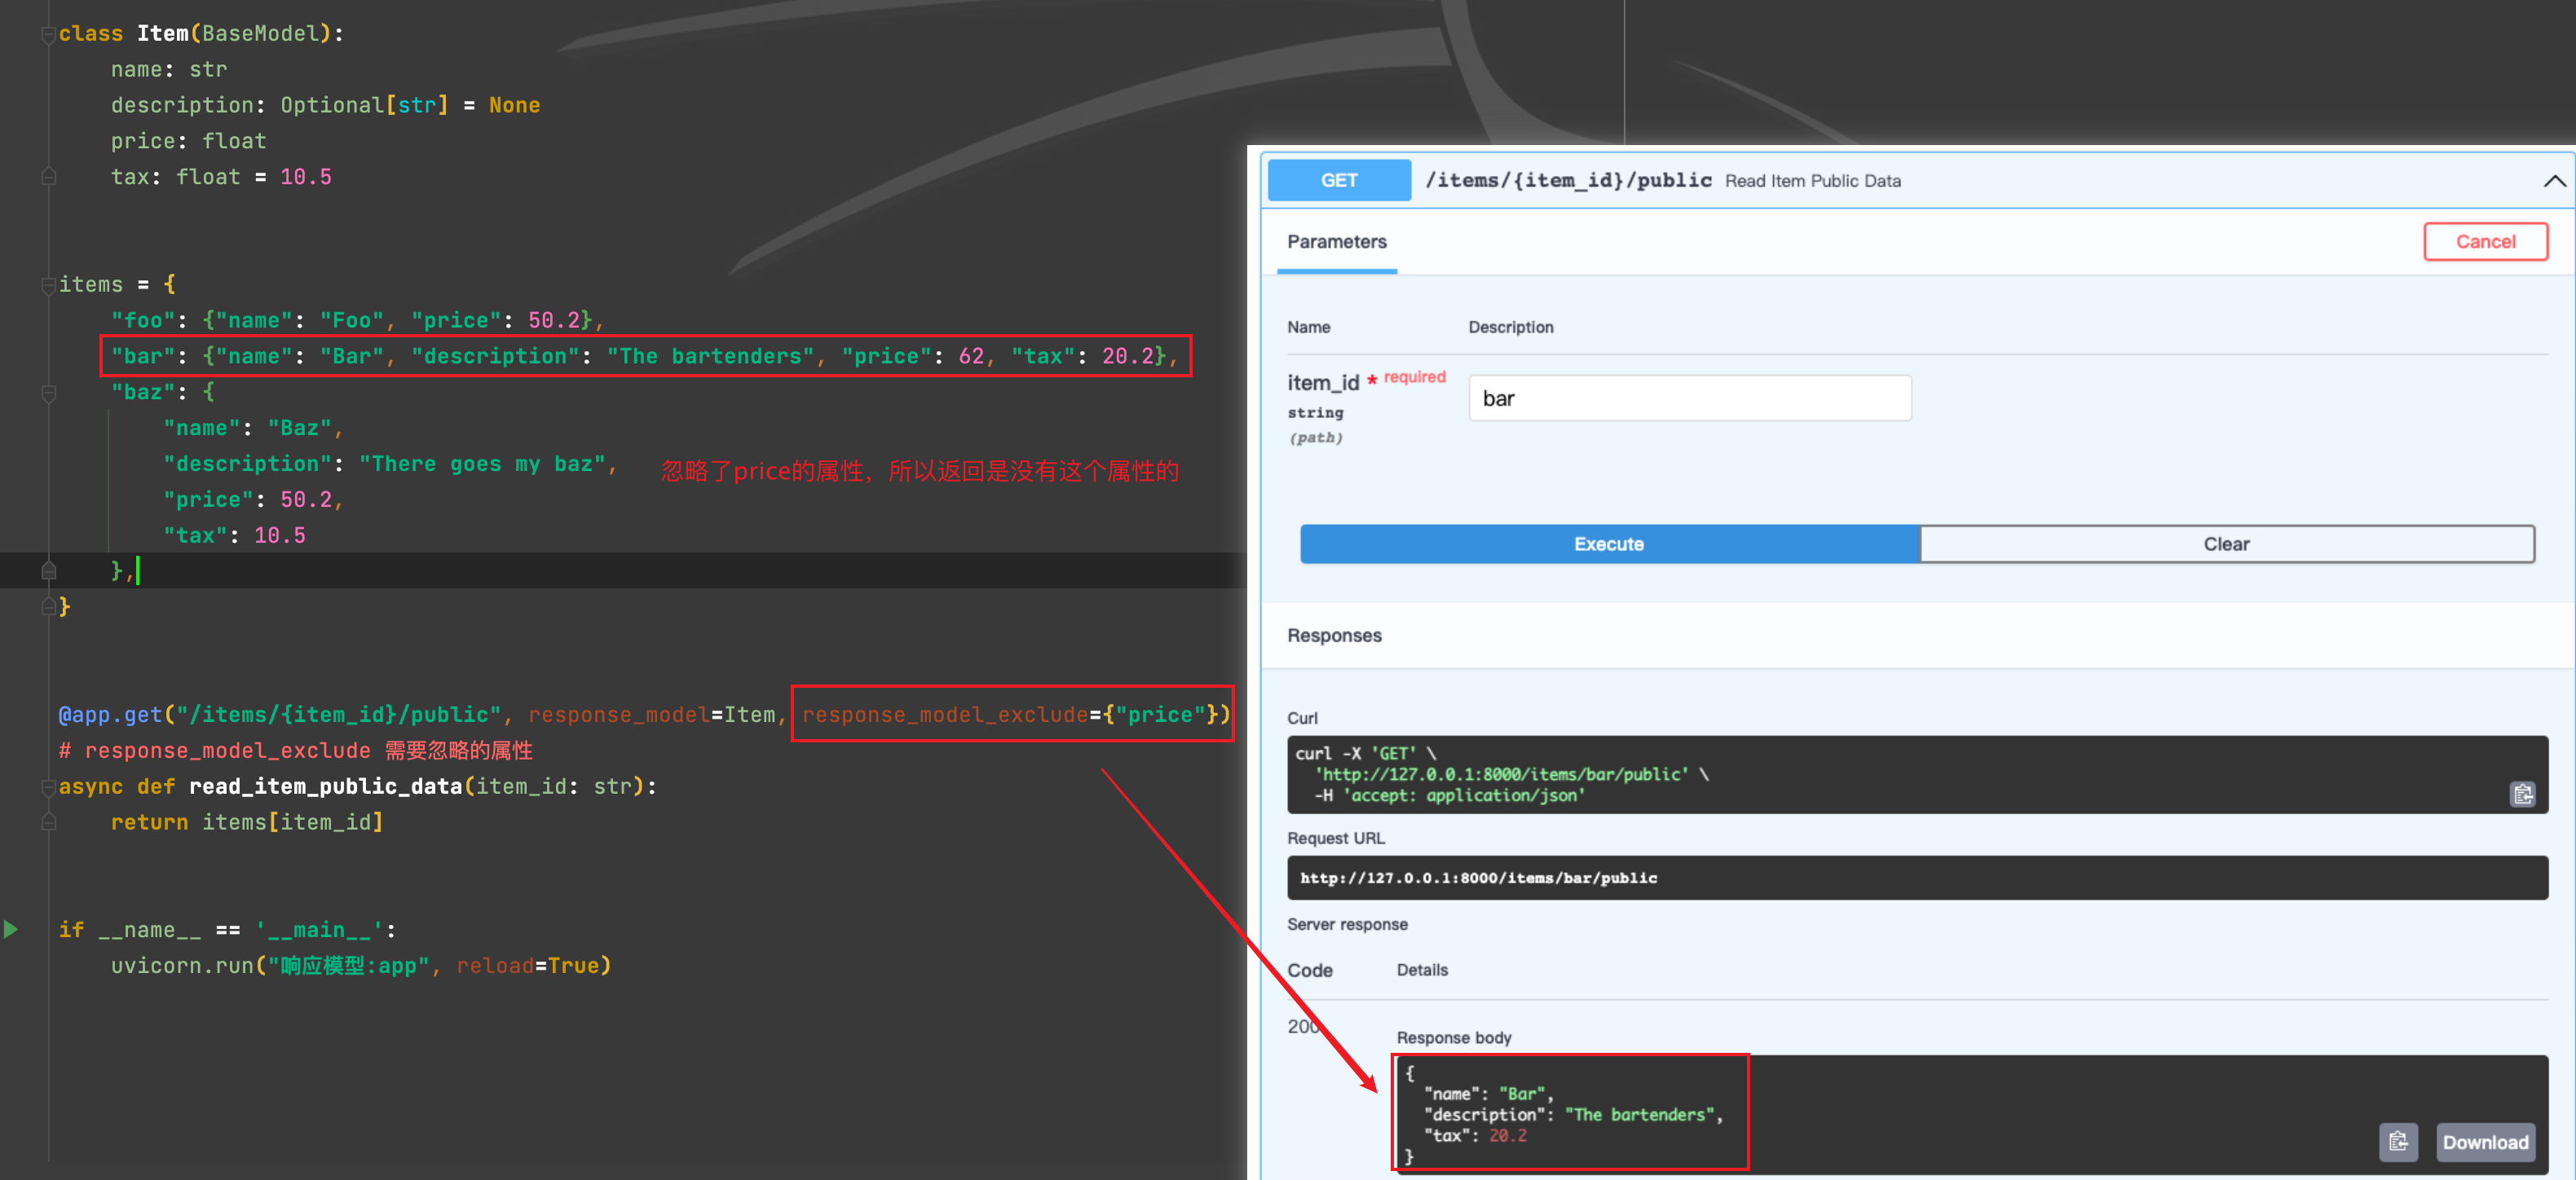Place cursor on the "foo" dictionary line
The image size is (2576, 1180).
click(357, 320)
